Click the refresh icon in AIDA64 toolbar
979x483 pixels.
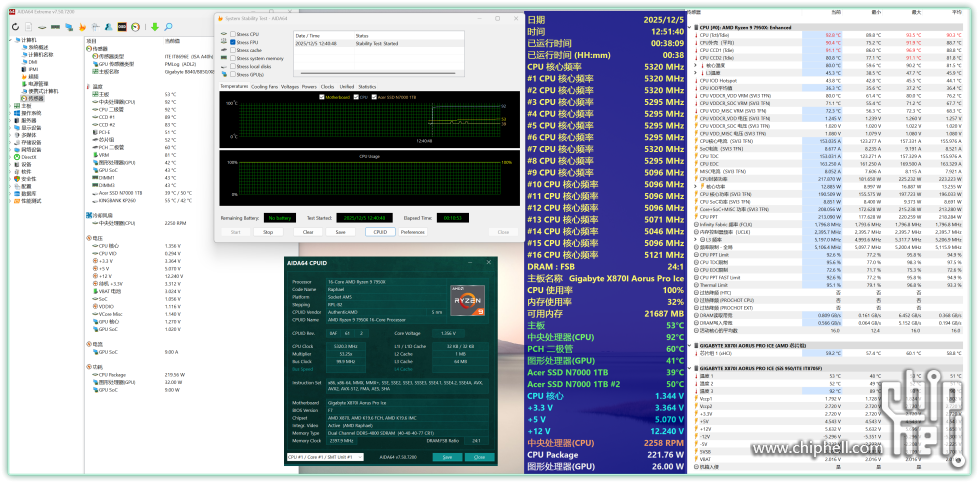point(15,27)
